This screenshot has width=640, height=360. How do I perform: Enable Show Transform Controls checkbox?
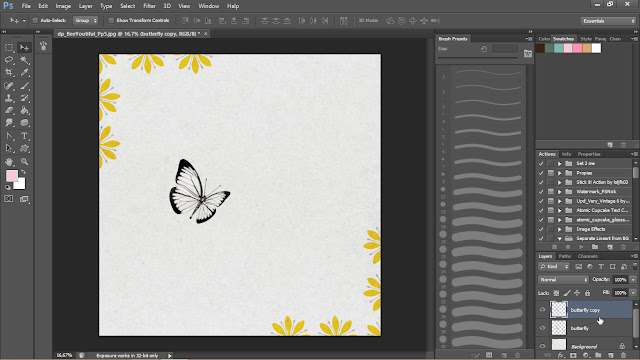111,20
